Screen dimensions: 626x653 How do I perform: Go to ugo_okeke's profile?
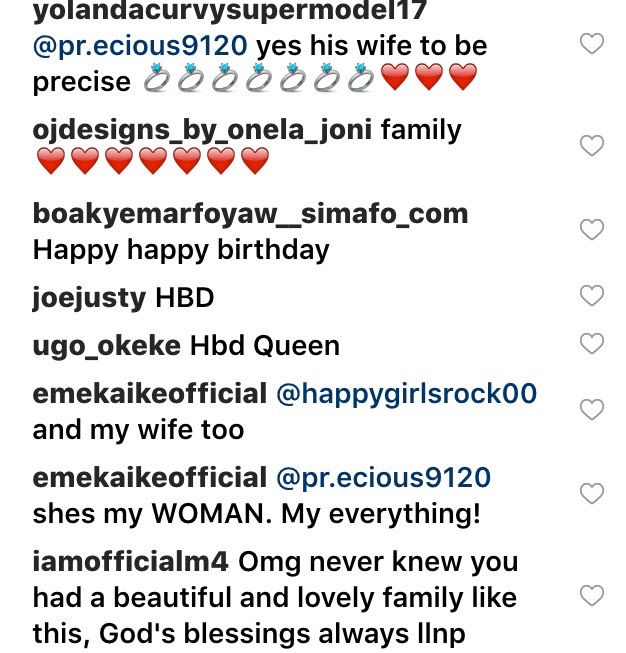click(x=107, y=346)
